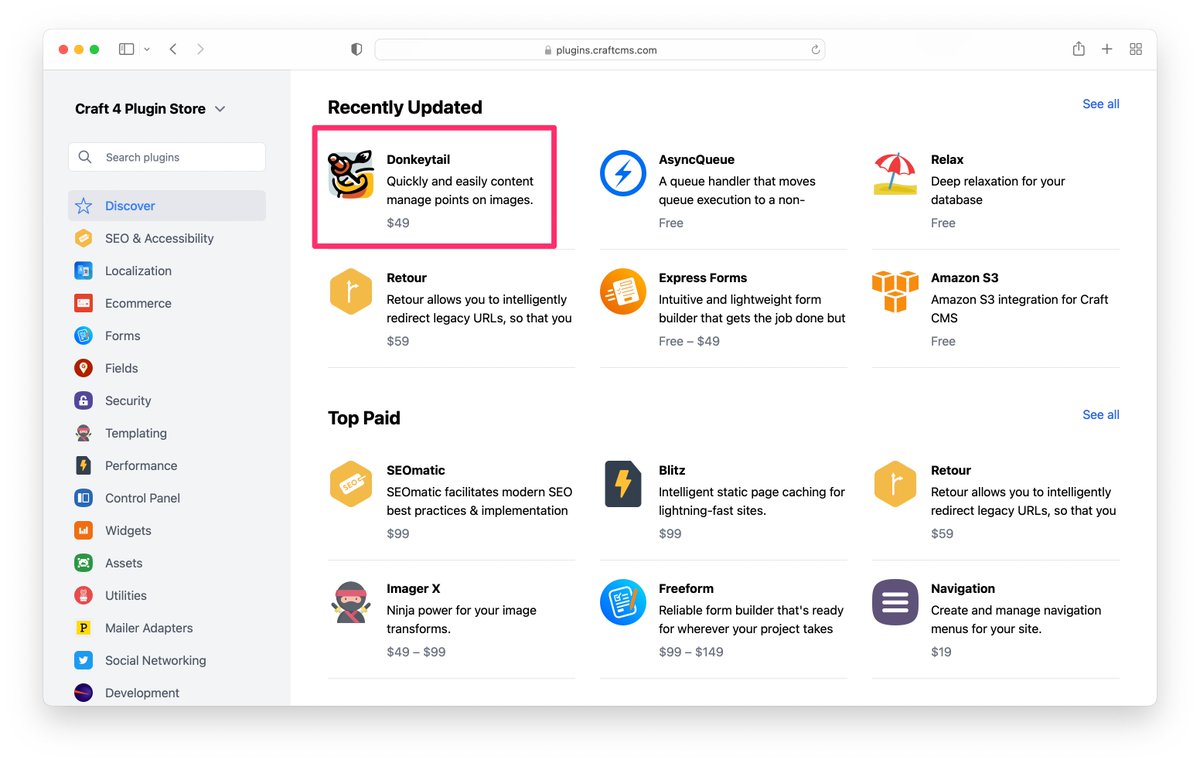Click the Widgets category icon
This screenshot has height=763, width=1200.
[84, 531]
